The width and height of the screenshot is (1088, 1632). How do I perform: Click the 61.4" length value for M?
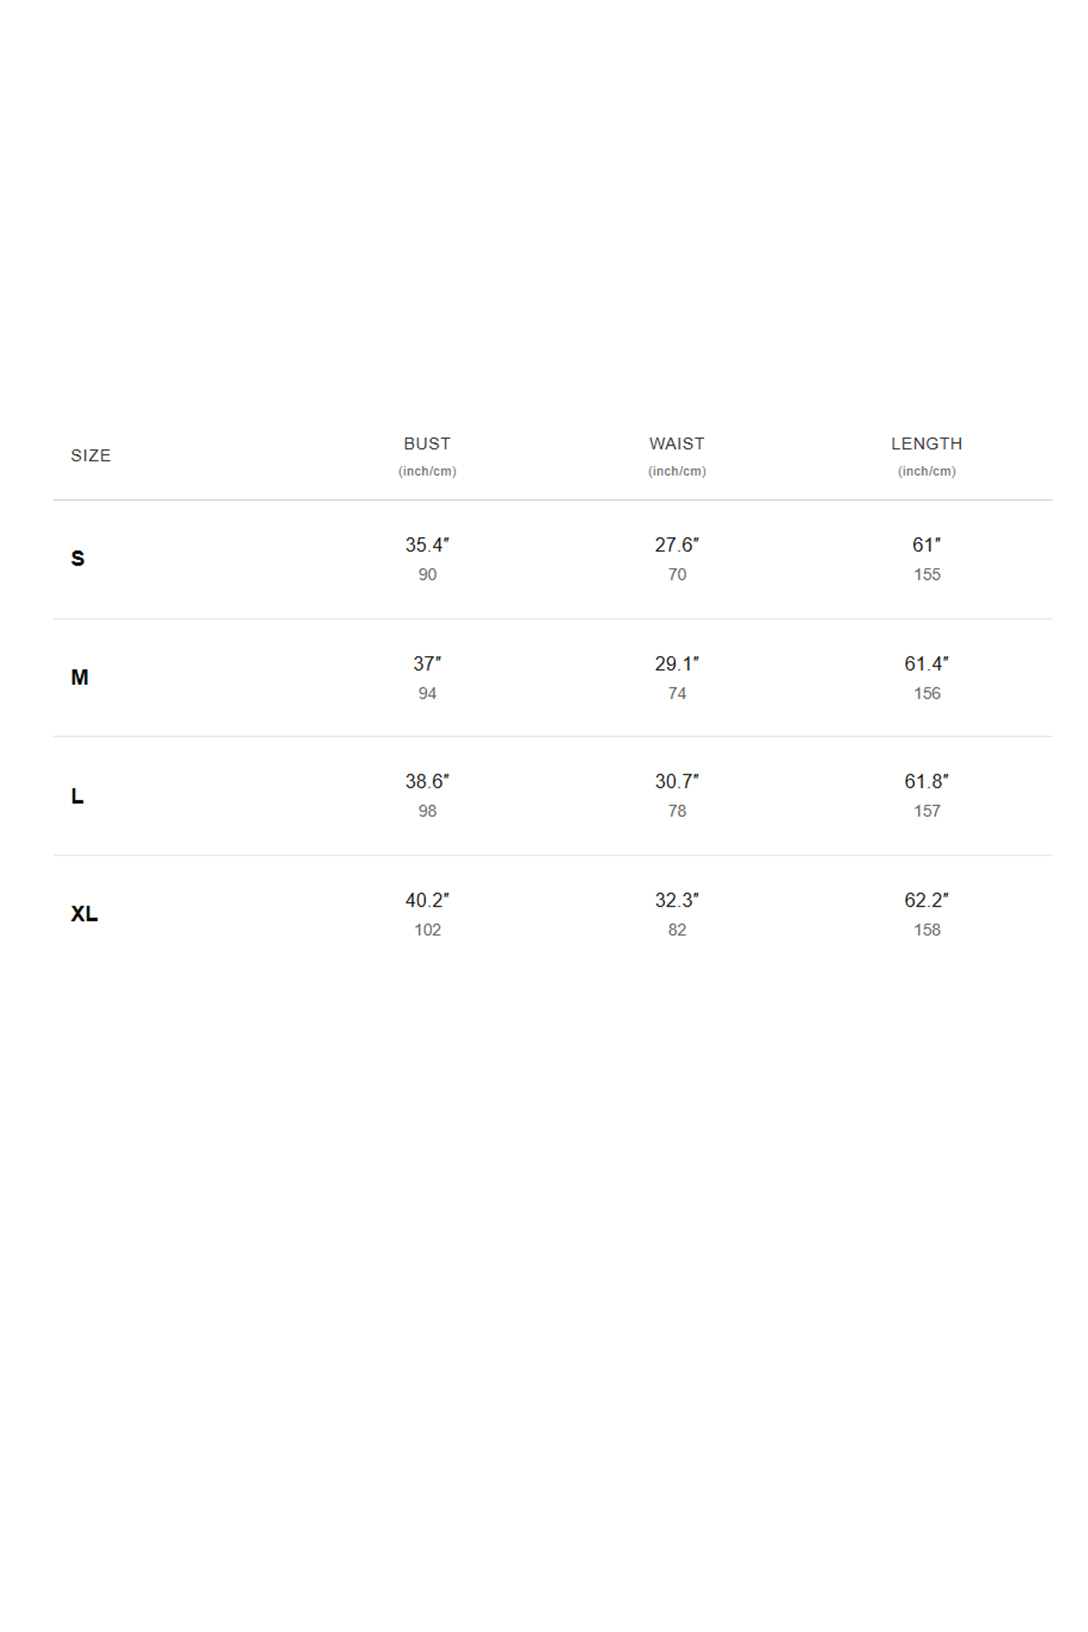[x=927, y=664]
